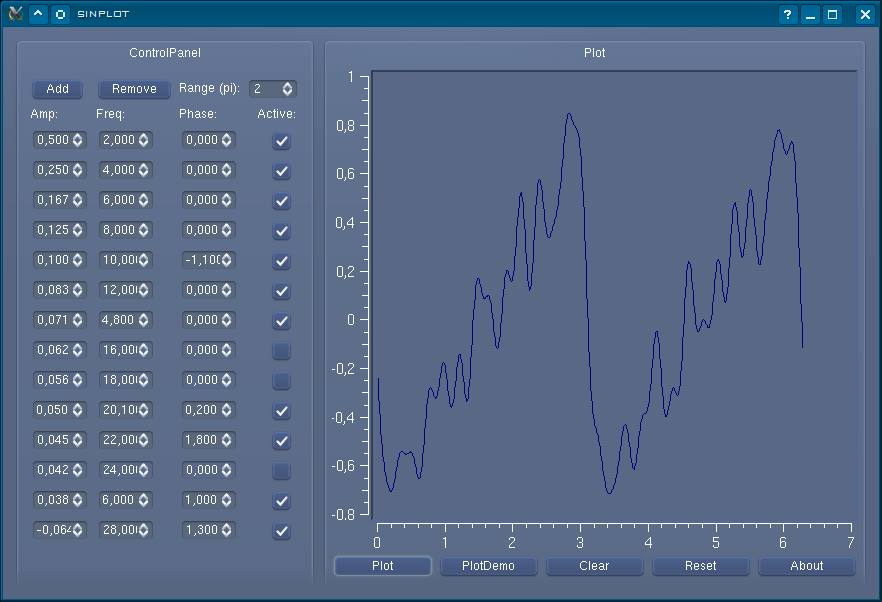This screenshot has width=882, height=602.
Task: Plot the configured sine waves
Action: 382,565
